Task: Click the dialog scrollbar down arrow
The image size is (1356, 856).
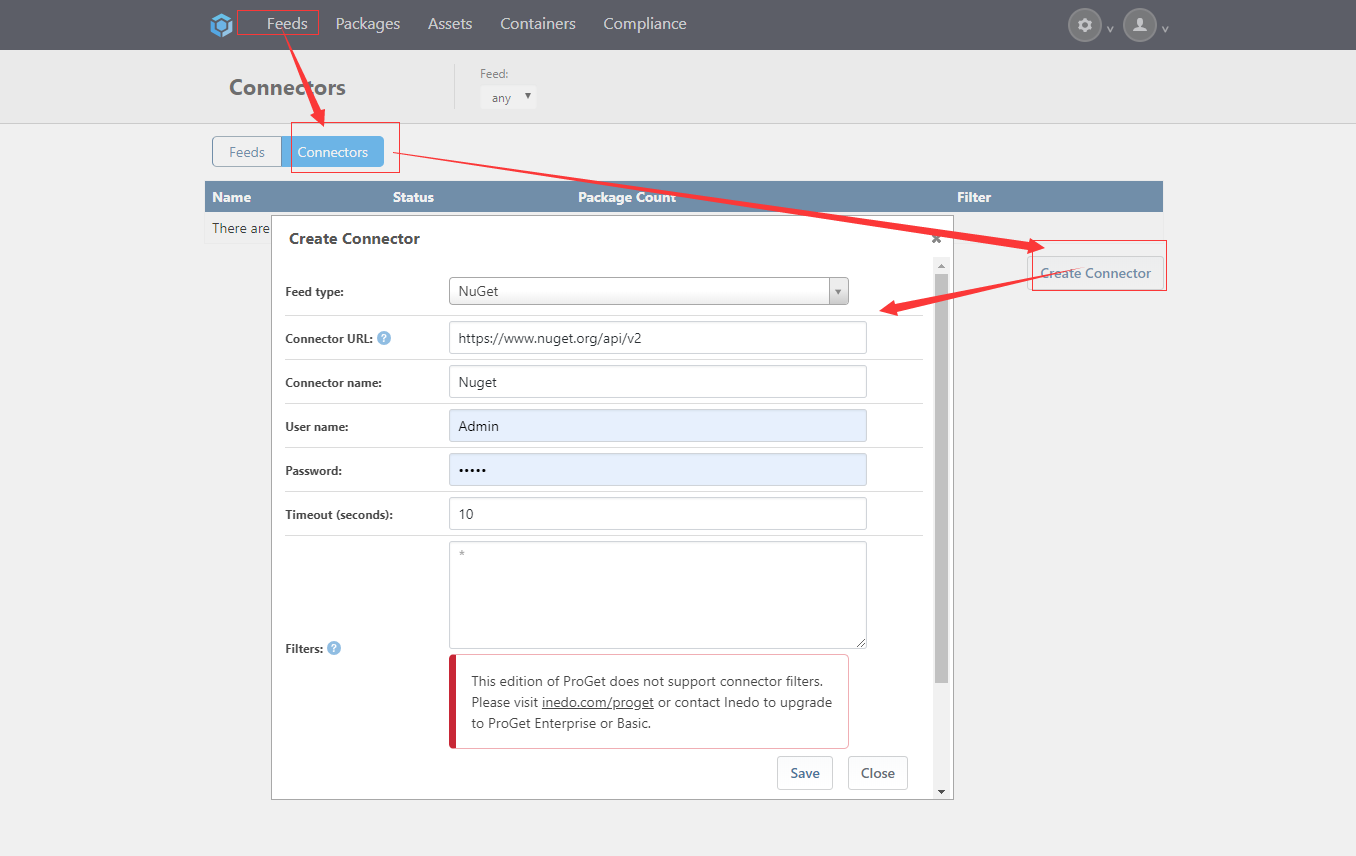Action: (941, 791)
